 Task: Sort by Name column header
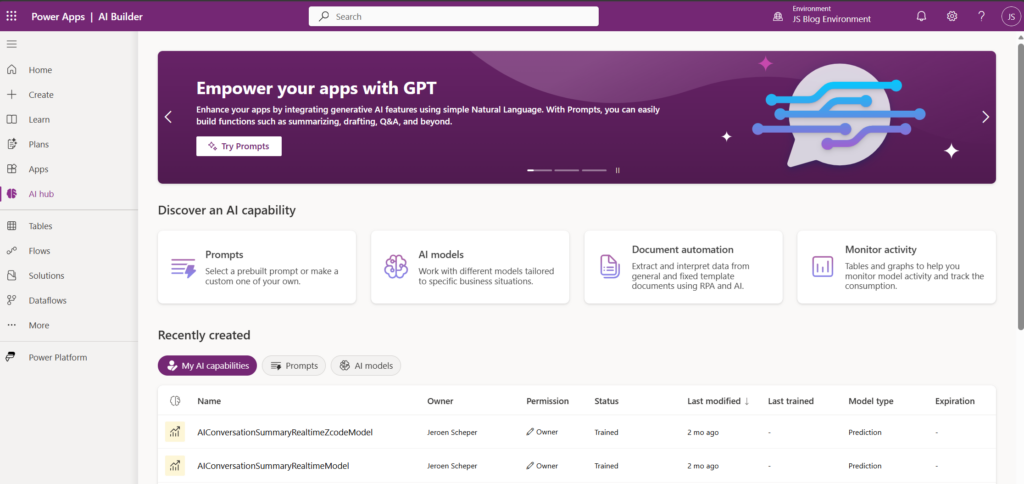tap(209, 401)
